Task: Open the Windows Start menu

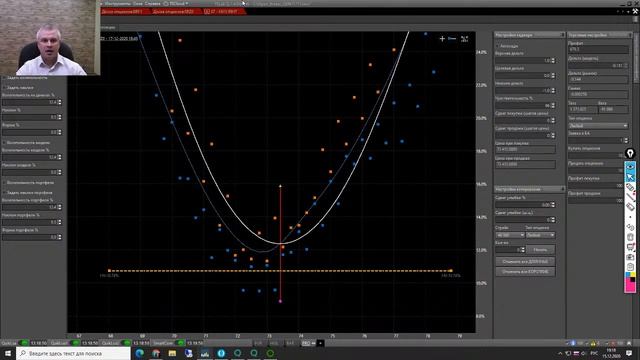Action: pos(8,353)
